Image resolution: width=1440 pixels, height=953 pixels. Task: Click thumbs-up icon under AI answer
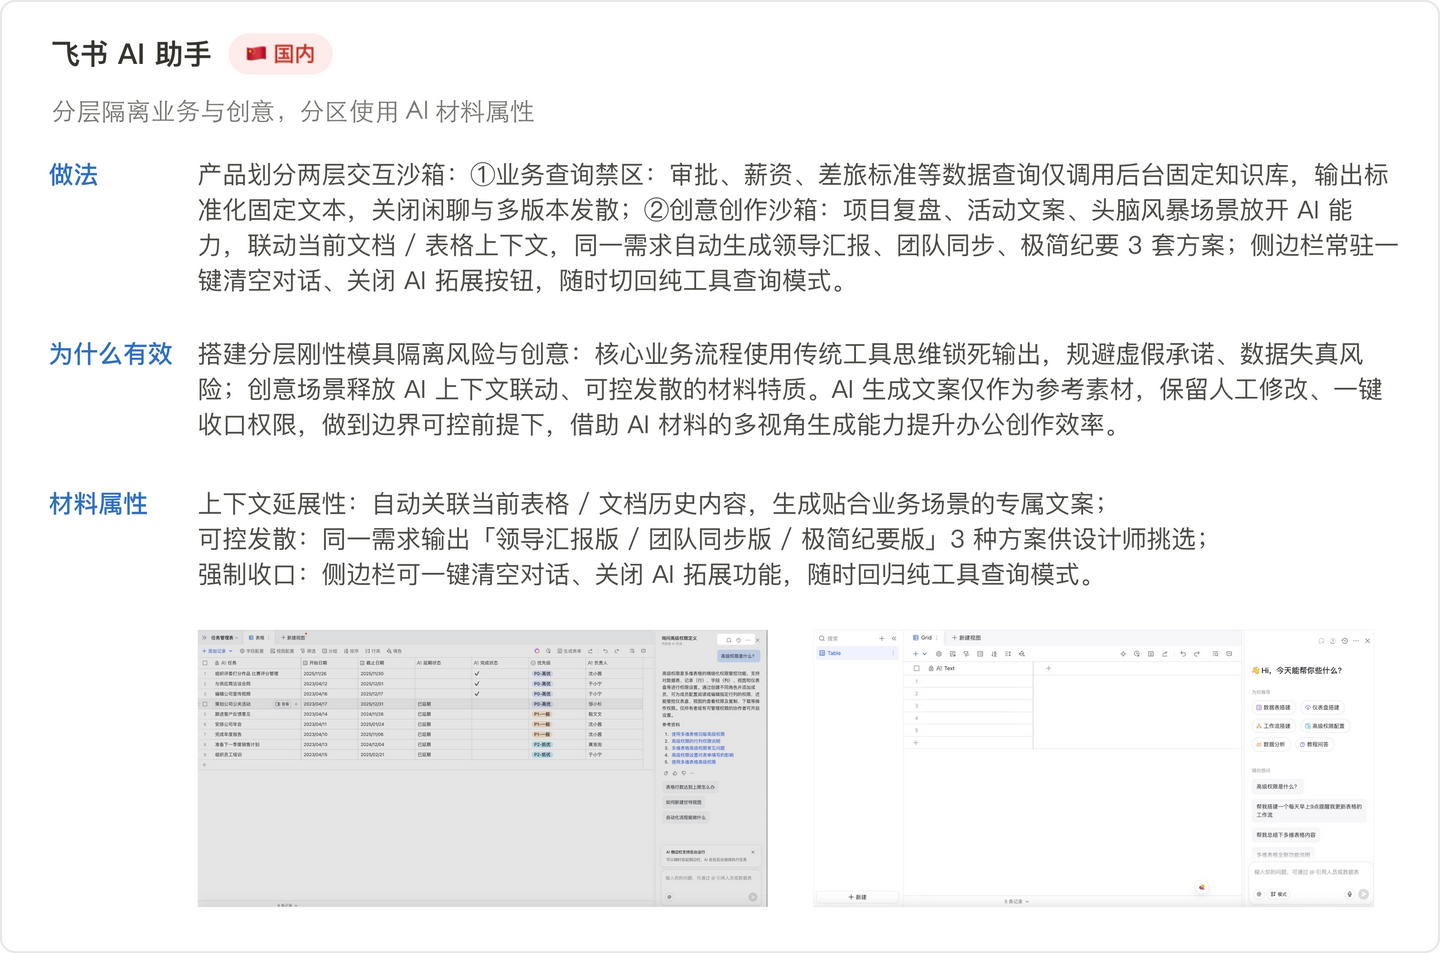(675, 773)
